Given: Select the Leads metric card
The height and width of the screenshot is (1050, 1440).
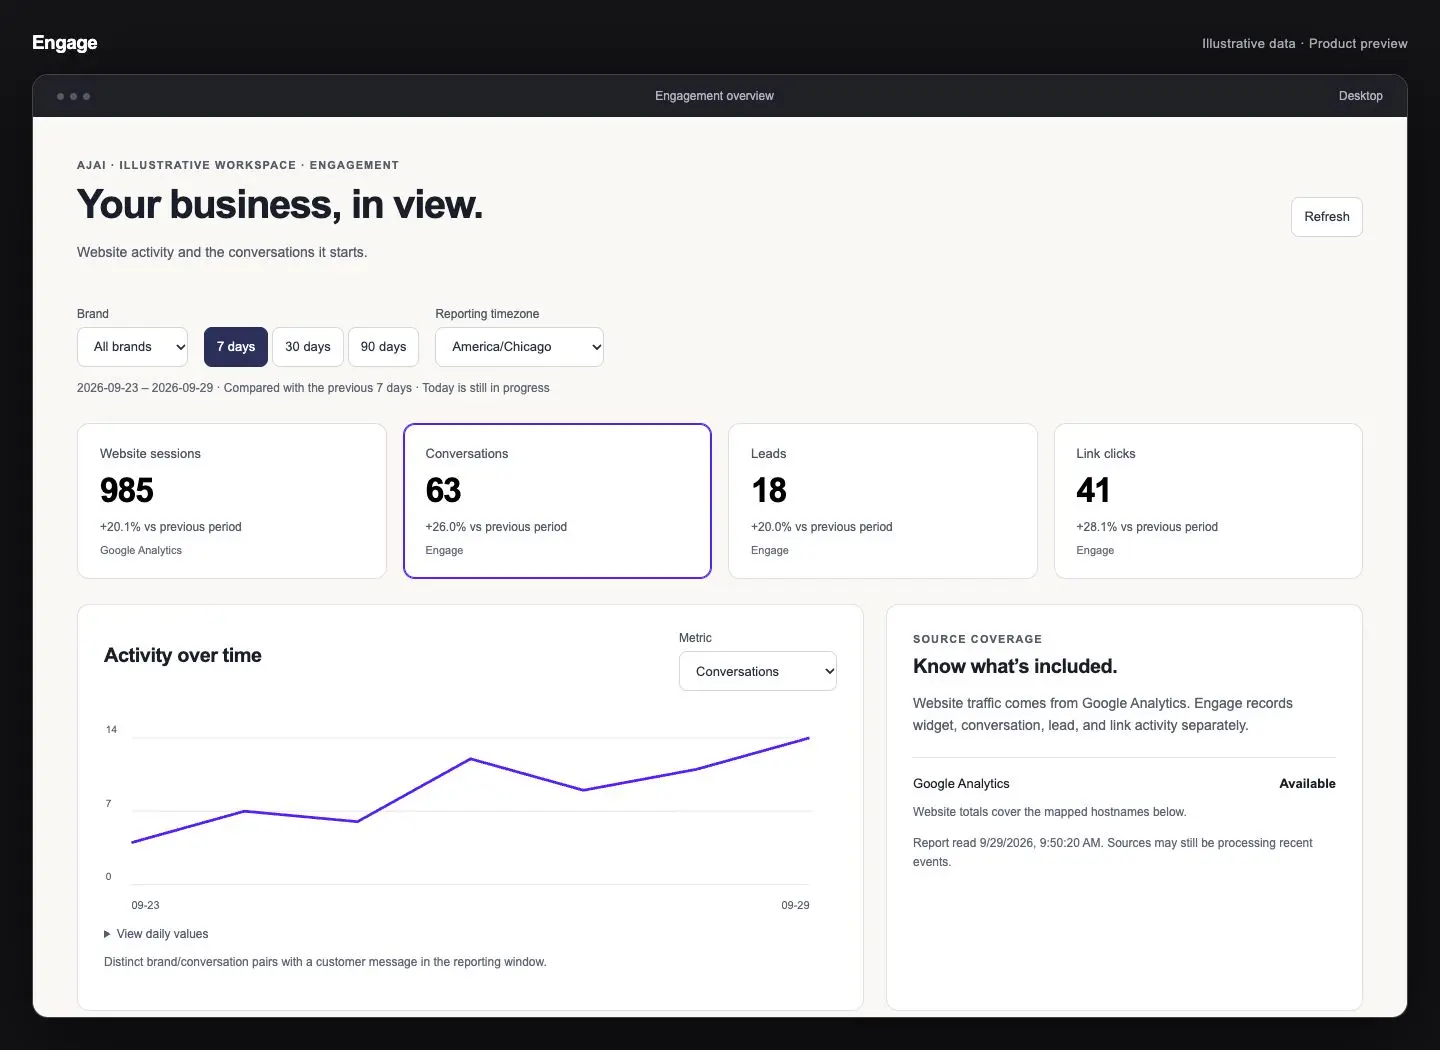Looking at the screenshot, I should tap(883, 501).
